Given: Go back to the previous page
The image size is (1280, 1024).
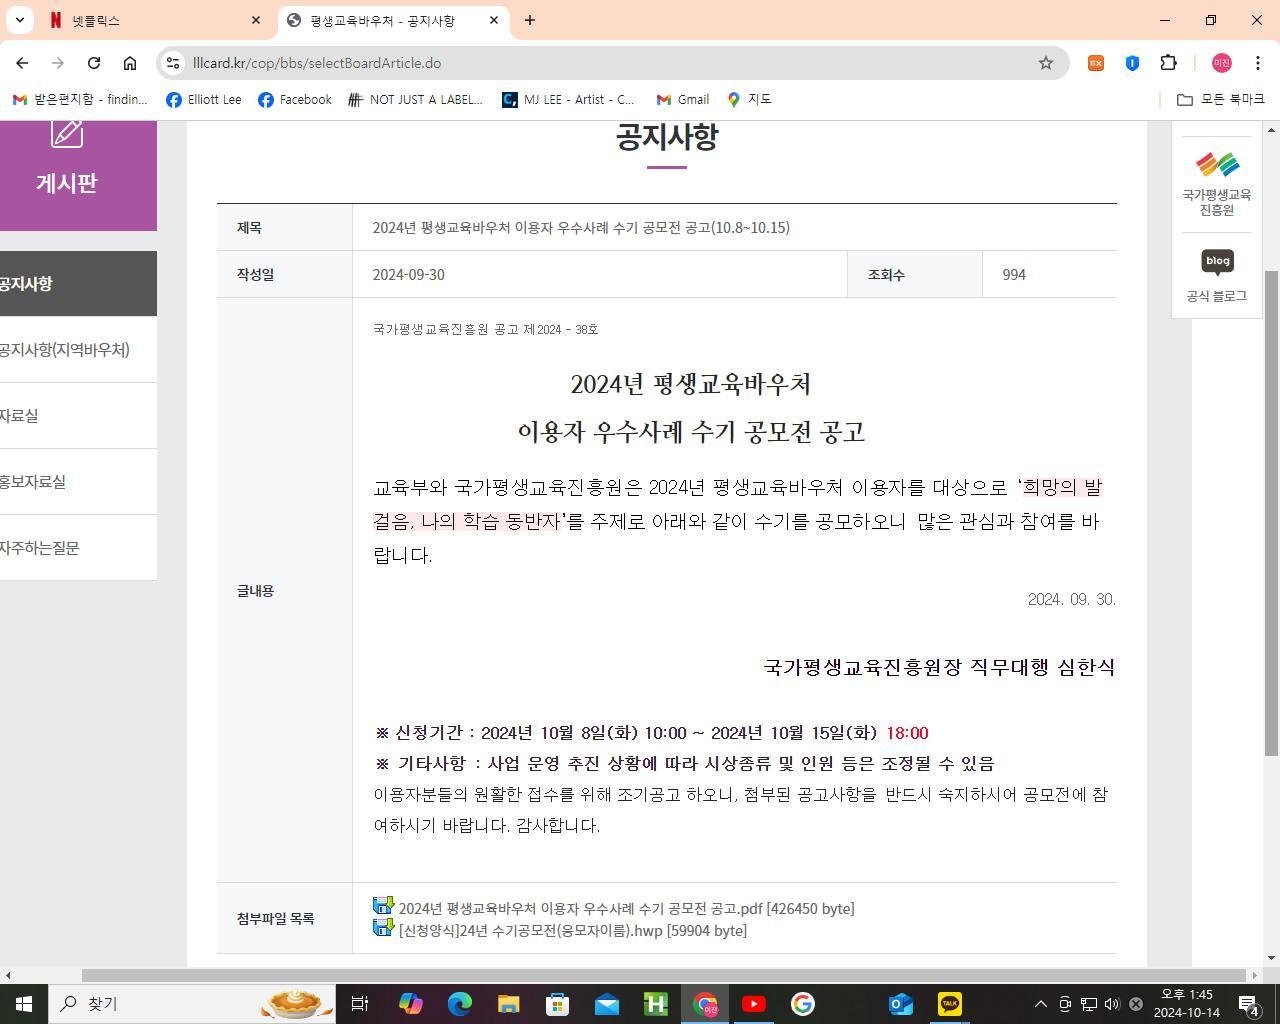Looking at the screenshot, I should pyautogui.click(x=22, y=63).
